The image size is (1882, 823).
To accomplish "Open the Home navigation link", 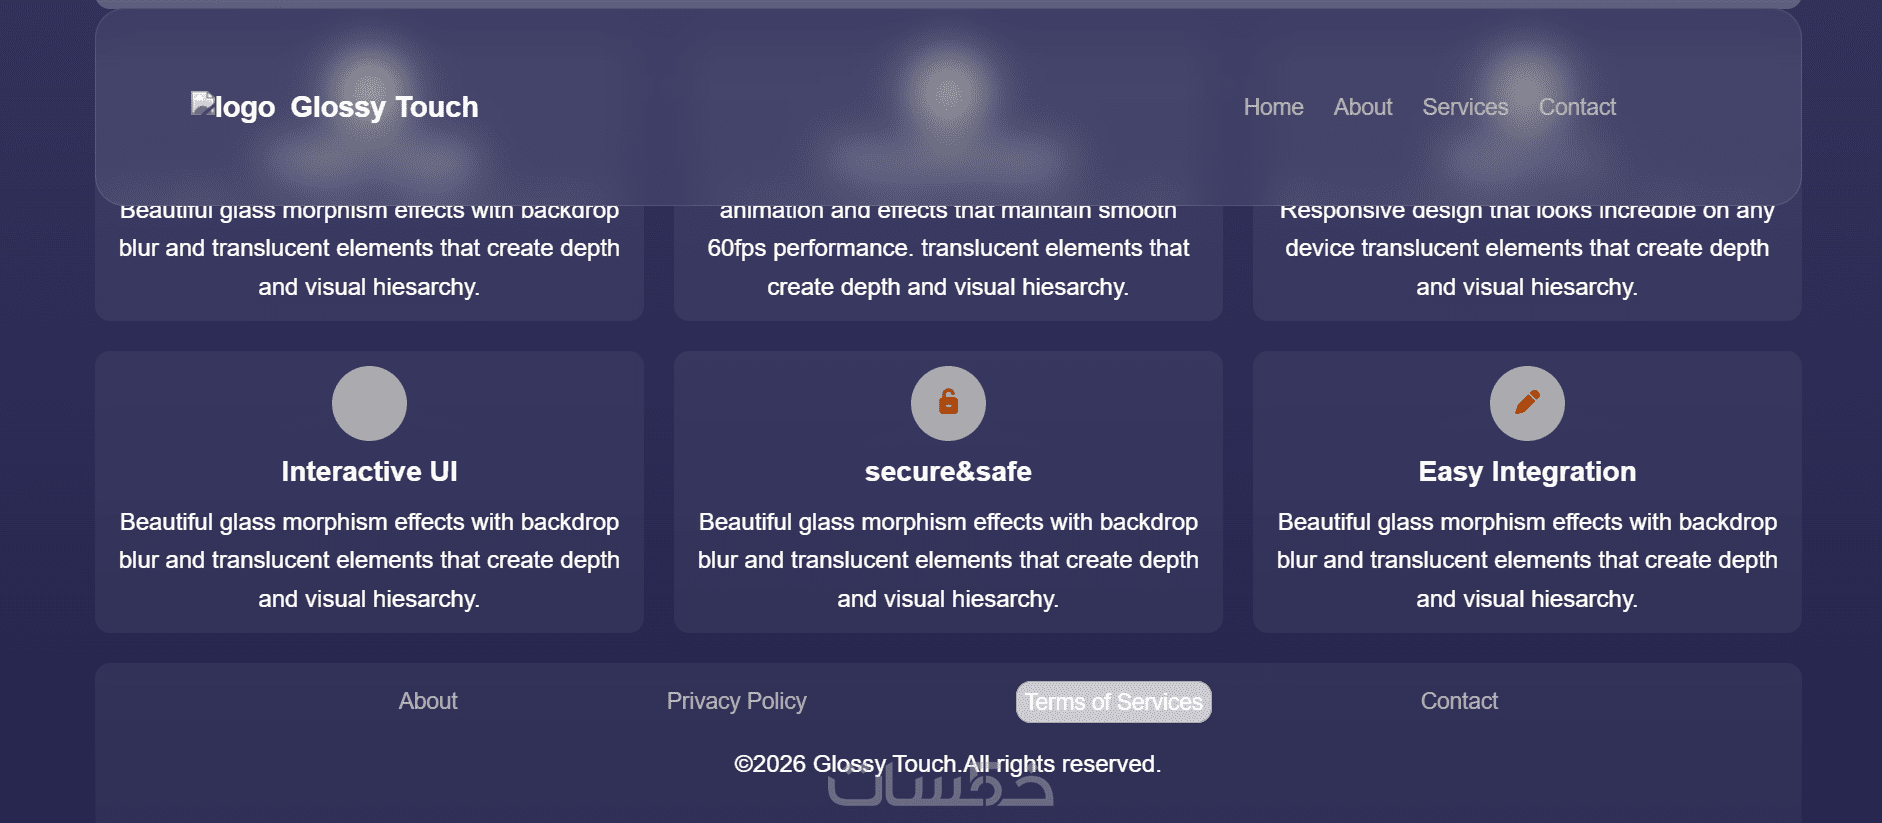I will click(x=1273, y=107).
